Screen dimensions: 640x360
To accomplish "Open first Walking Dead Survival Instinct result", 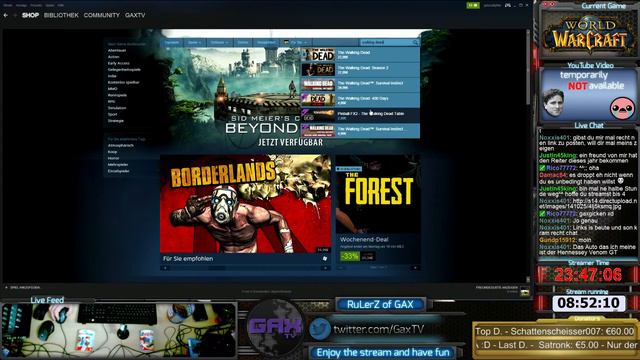I will [360, 85].
